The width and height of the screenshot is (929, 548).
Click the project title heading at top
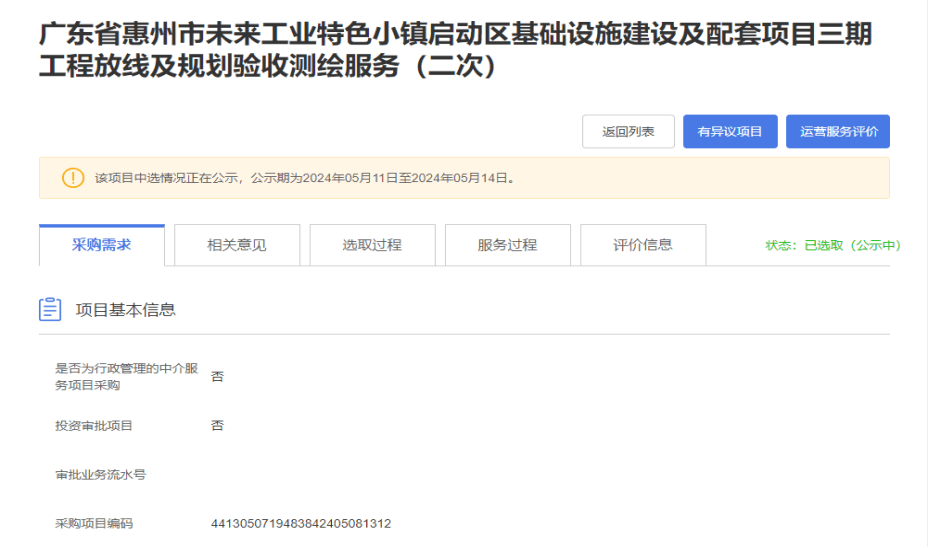(x=455, y=52)
